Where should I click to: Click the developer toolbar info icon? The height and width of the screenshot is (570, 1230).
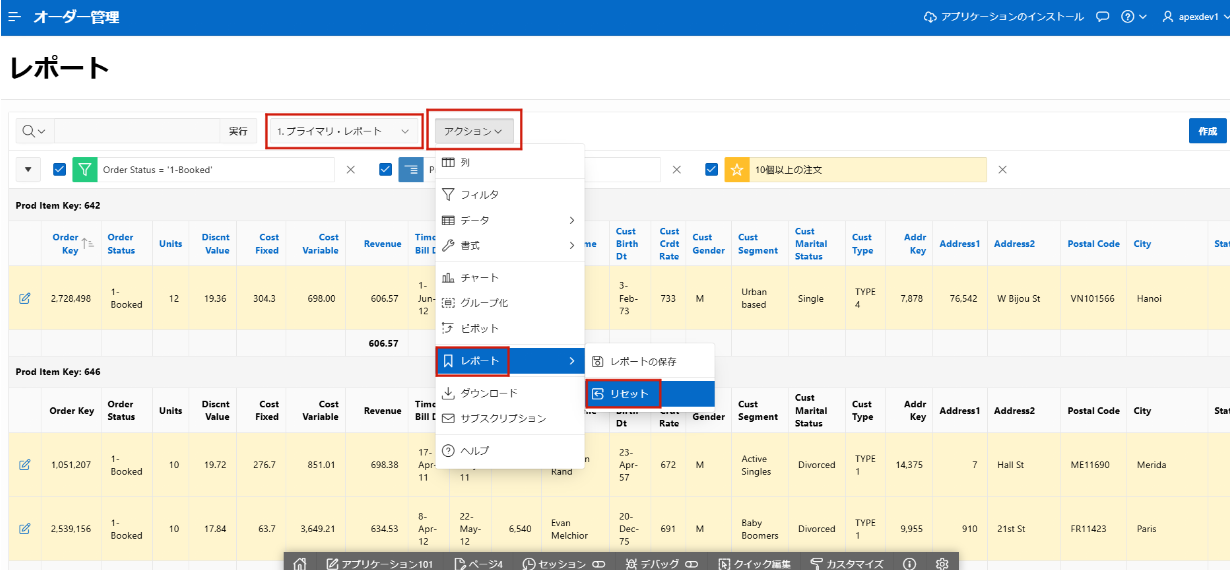[909, 564]
